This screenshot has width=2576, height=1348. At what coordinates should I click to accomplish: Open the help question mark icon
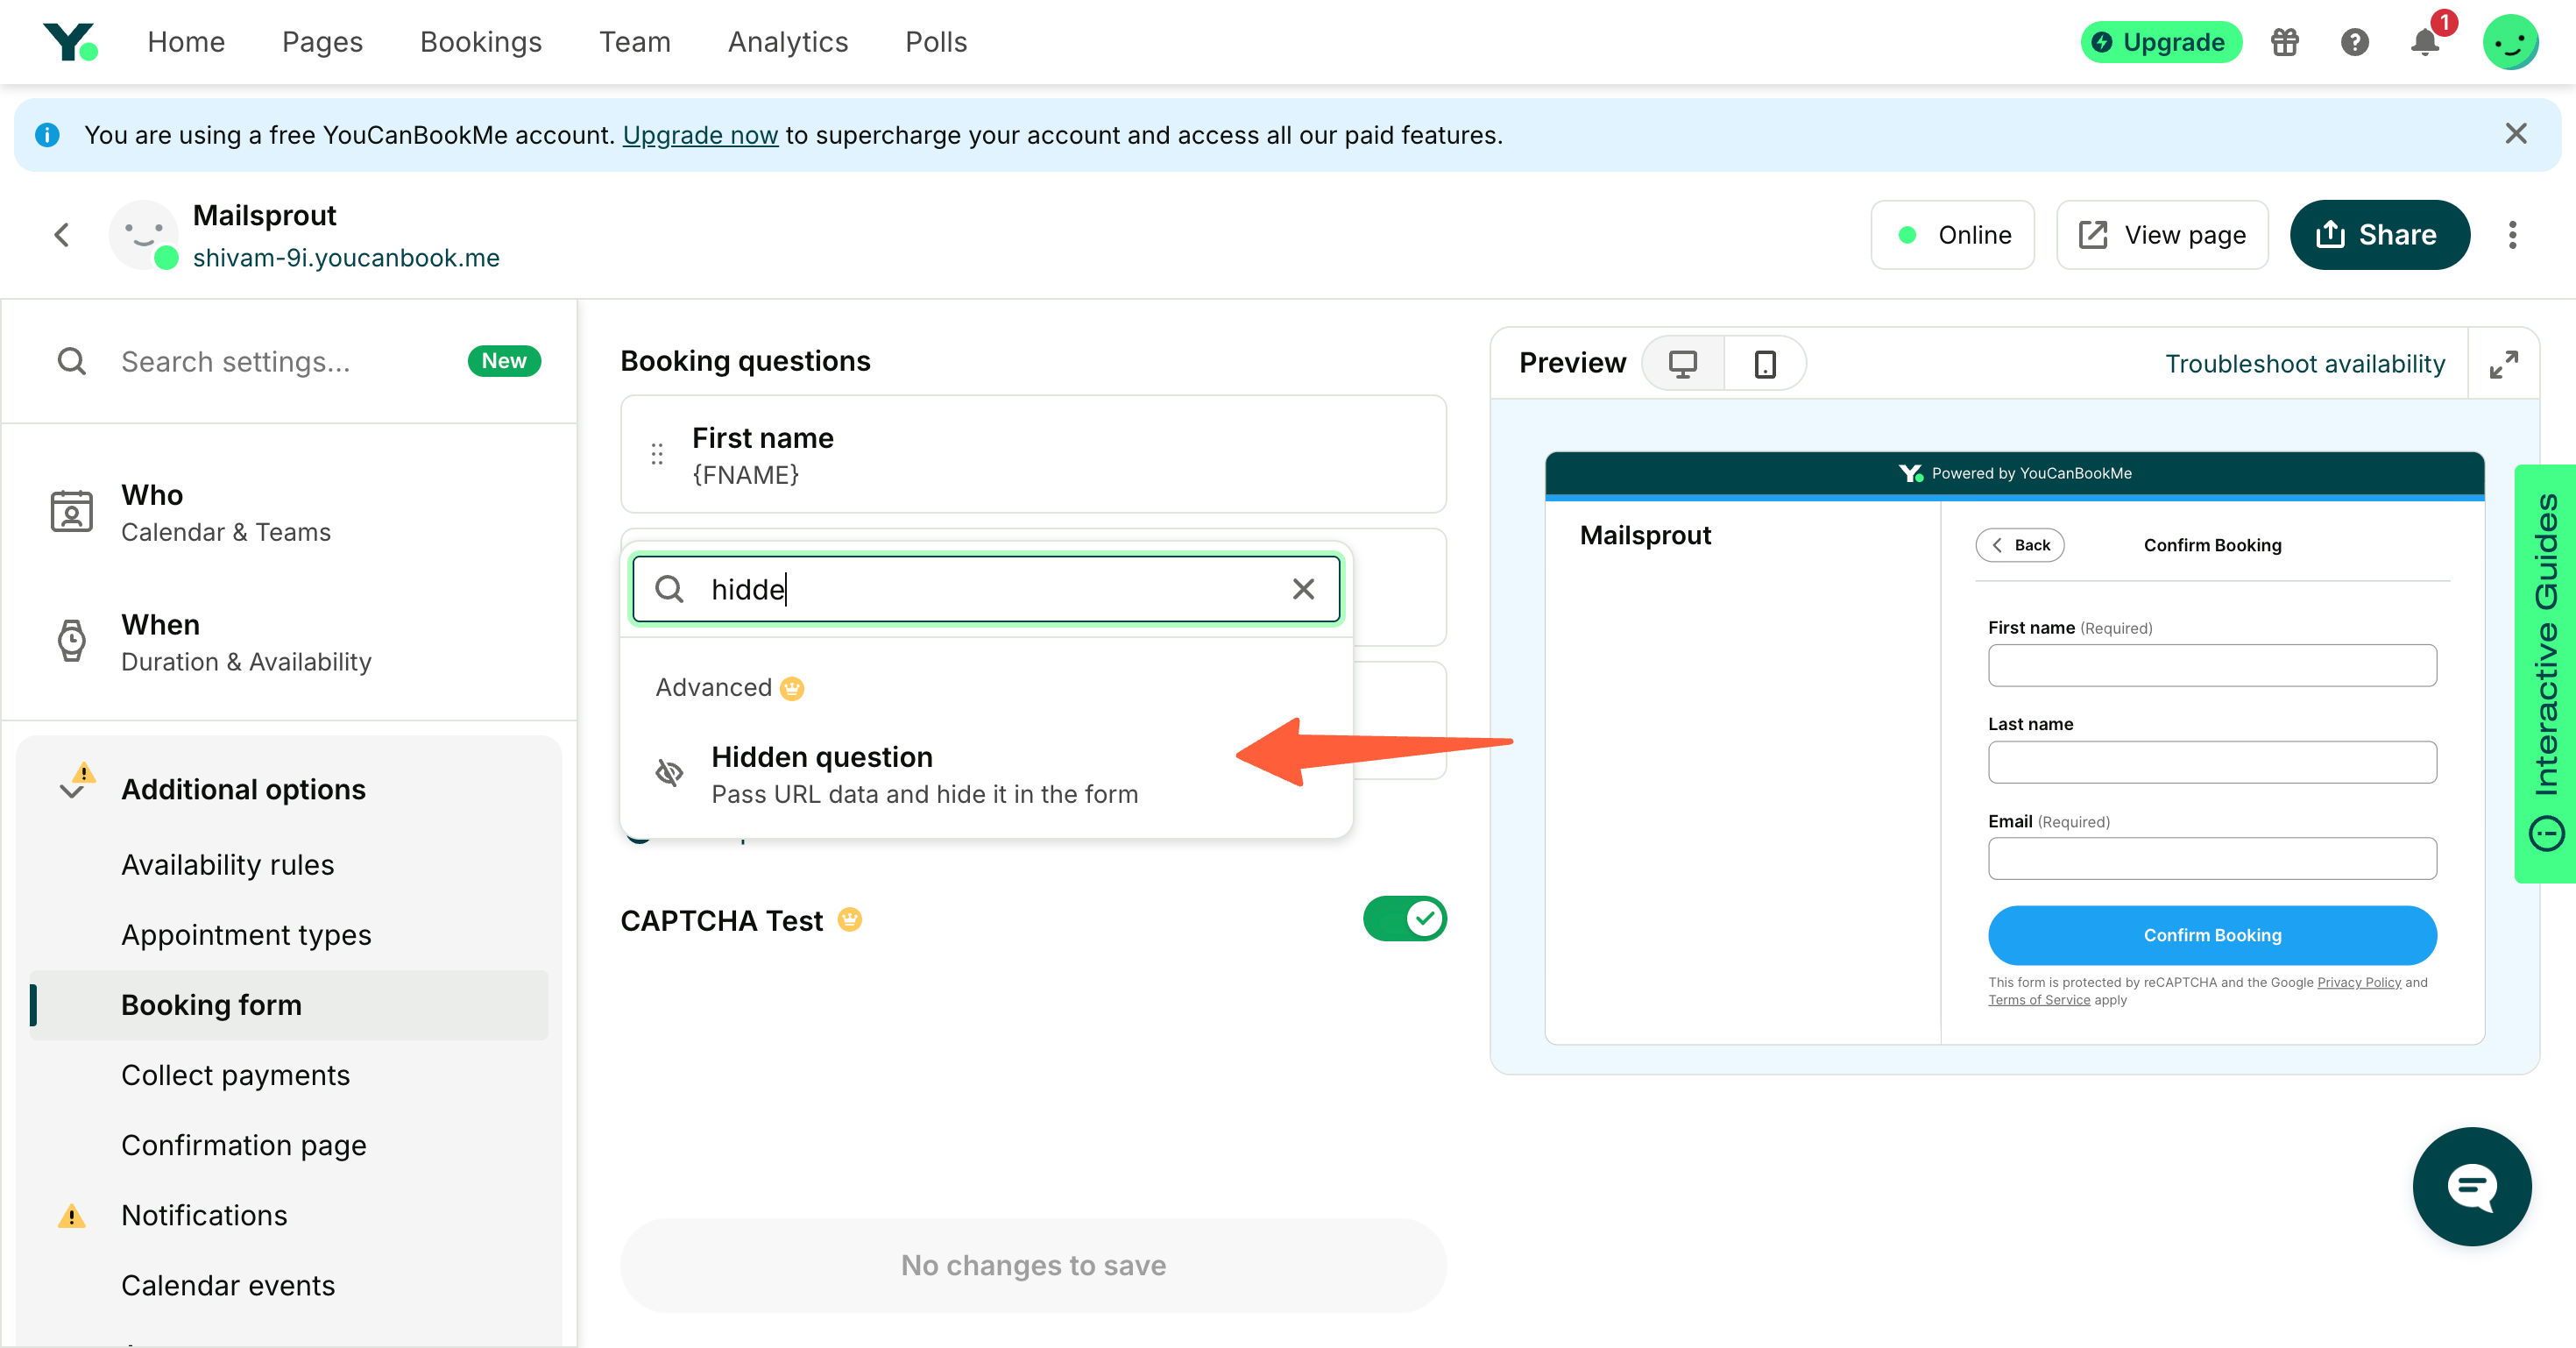point(2354,42)
